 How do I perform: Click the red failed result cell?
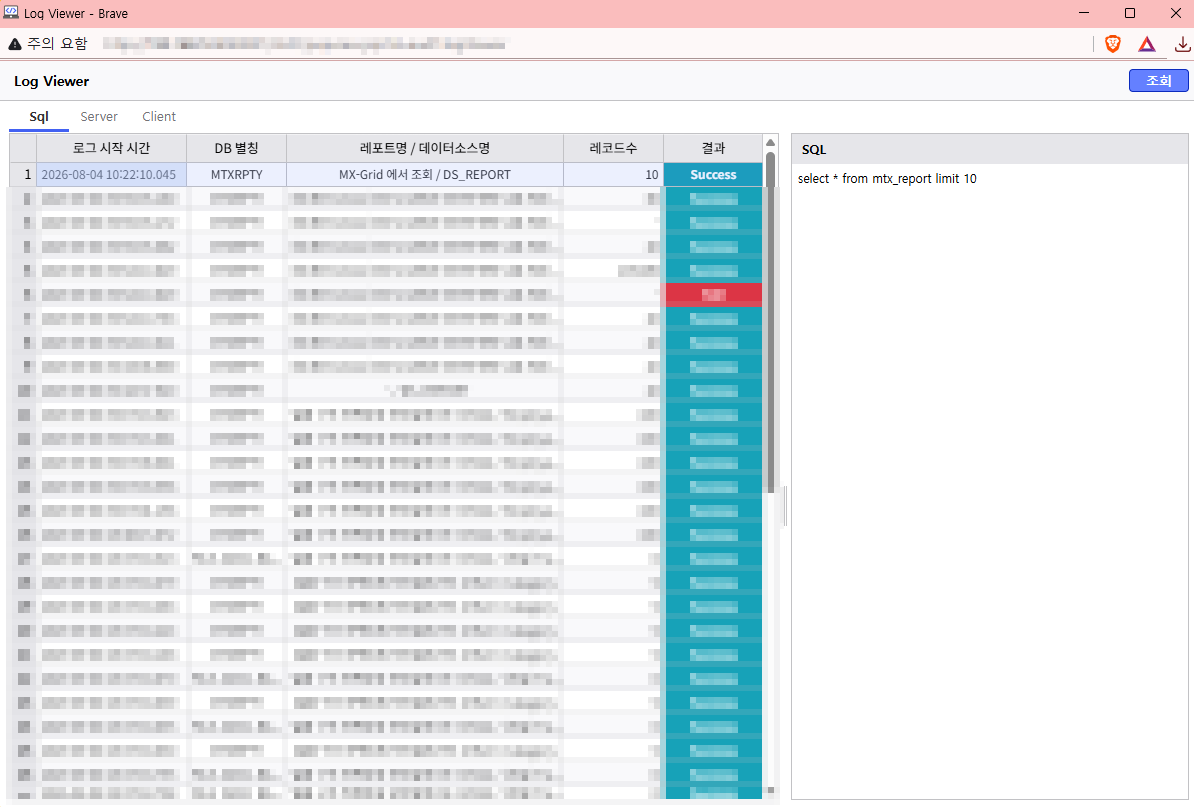pos(714,295)
